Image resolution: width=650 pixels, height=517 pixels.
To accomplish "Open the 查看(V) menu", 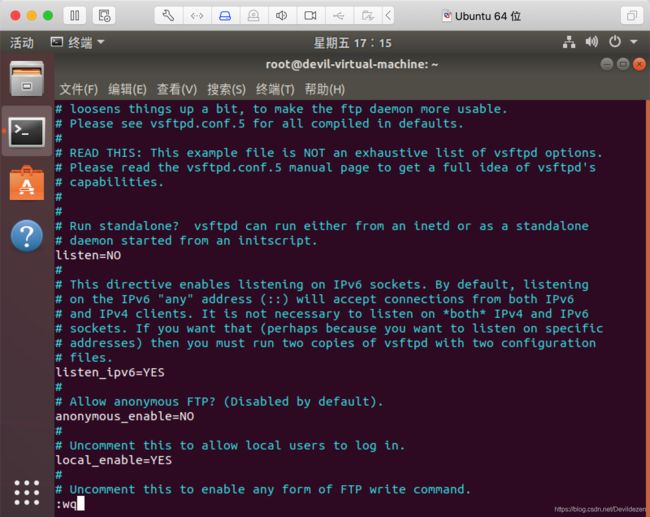I will [177, 89].
